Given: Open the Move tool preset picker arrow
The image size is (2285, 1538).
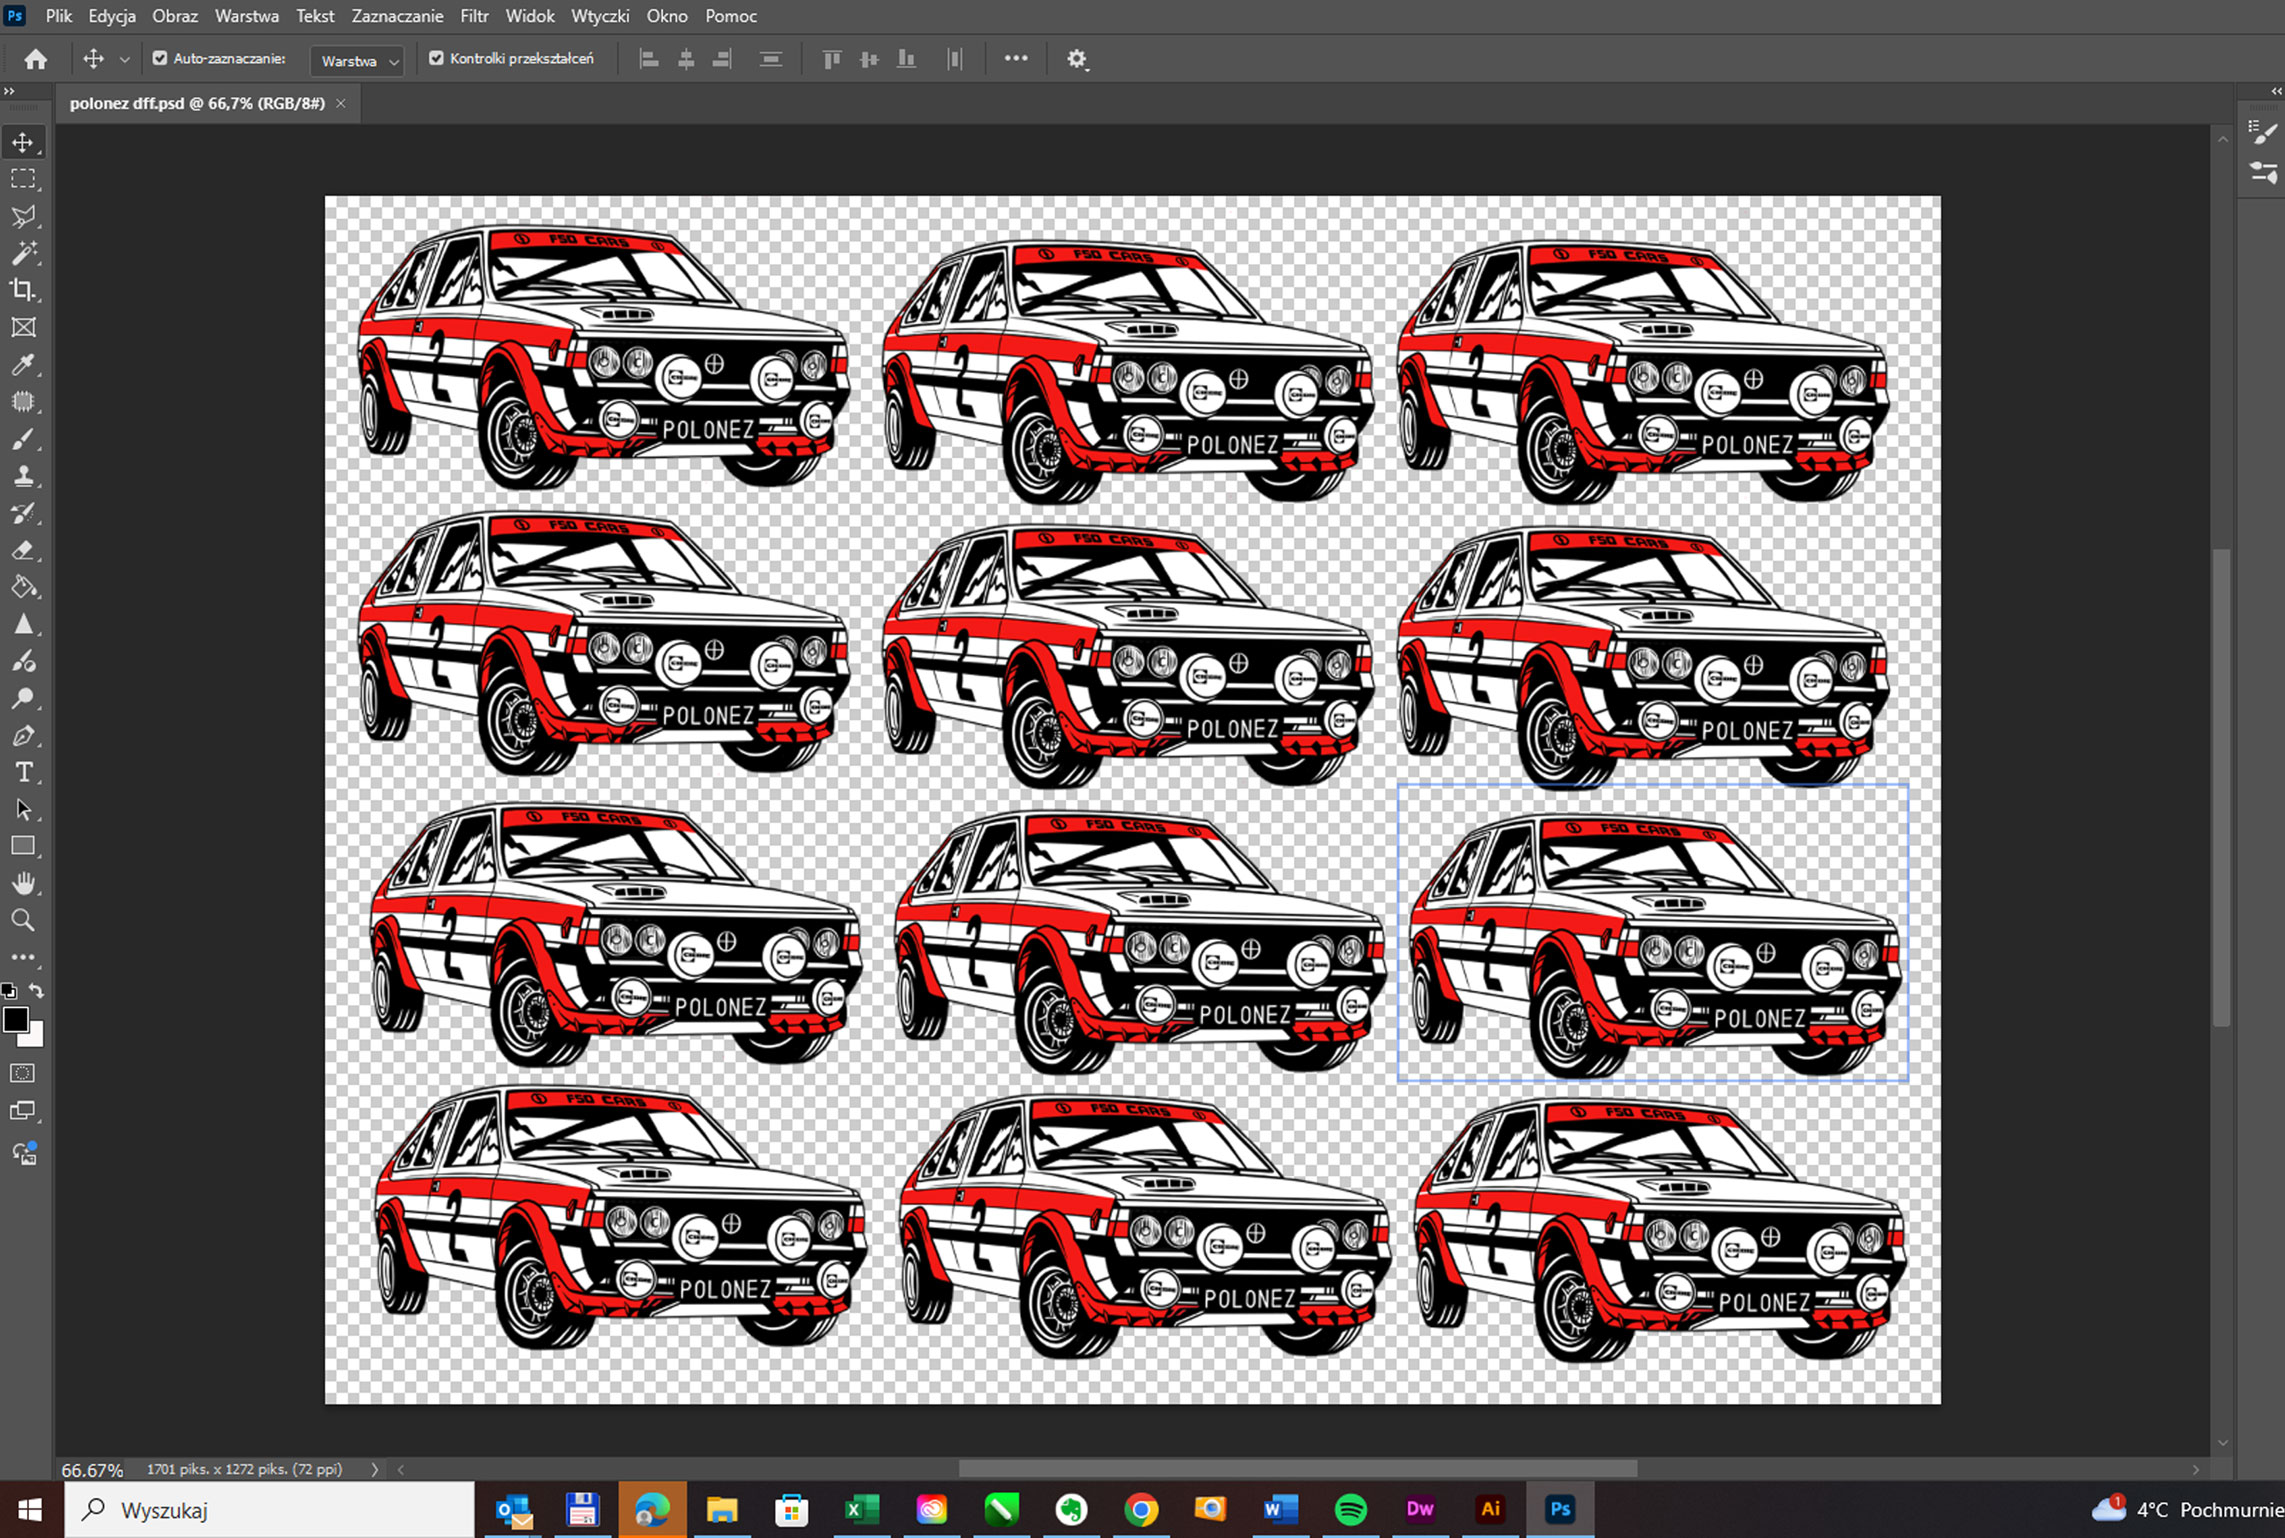Looking at the screenshot, I should click(x=124, y=60).
